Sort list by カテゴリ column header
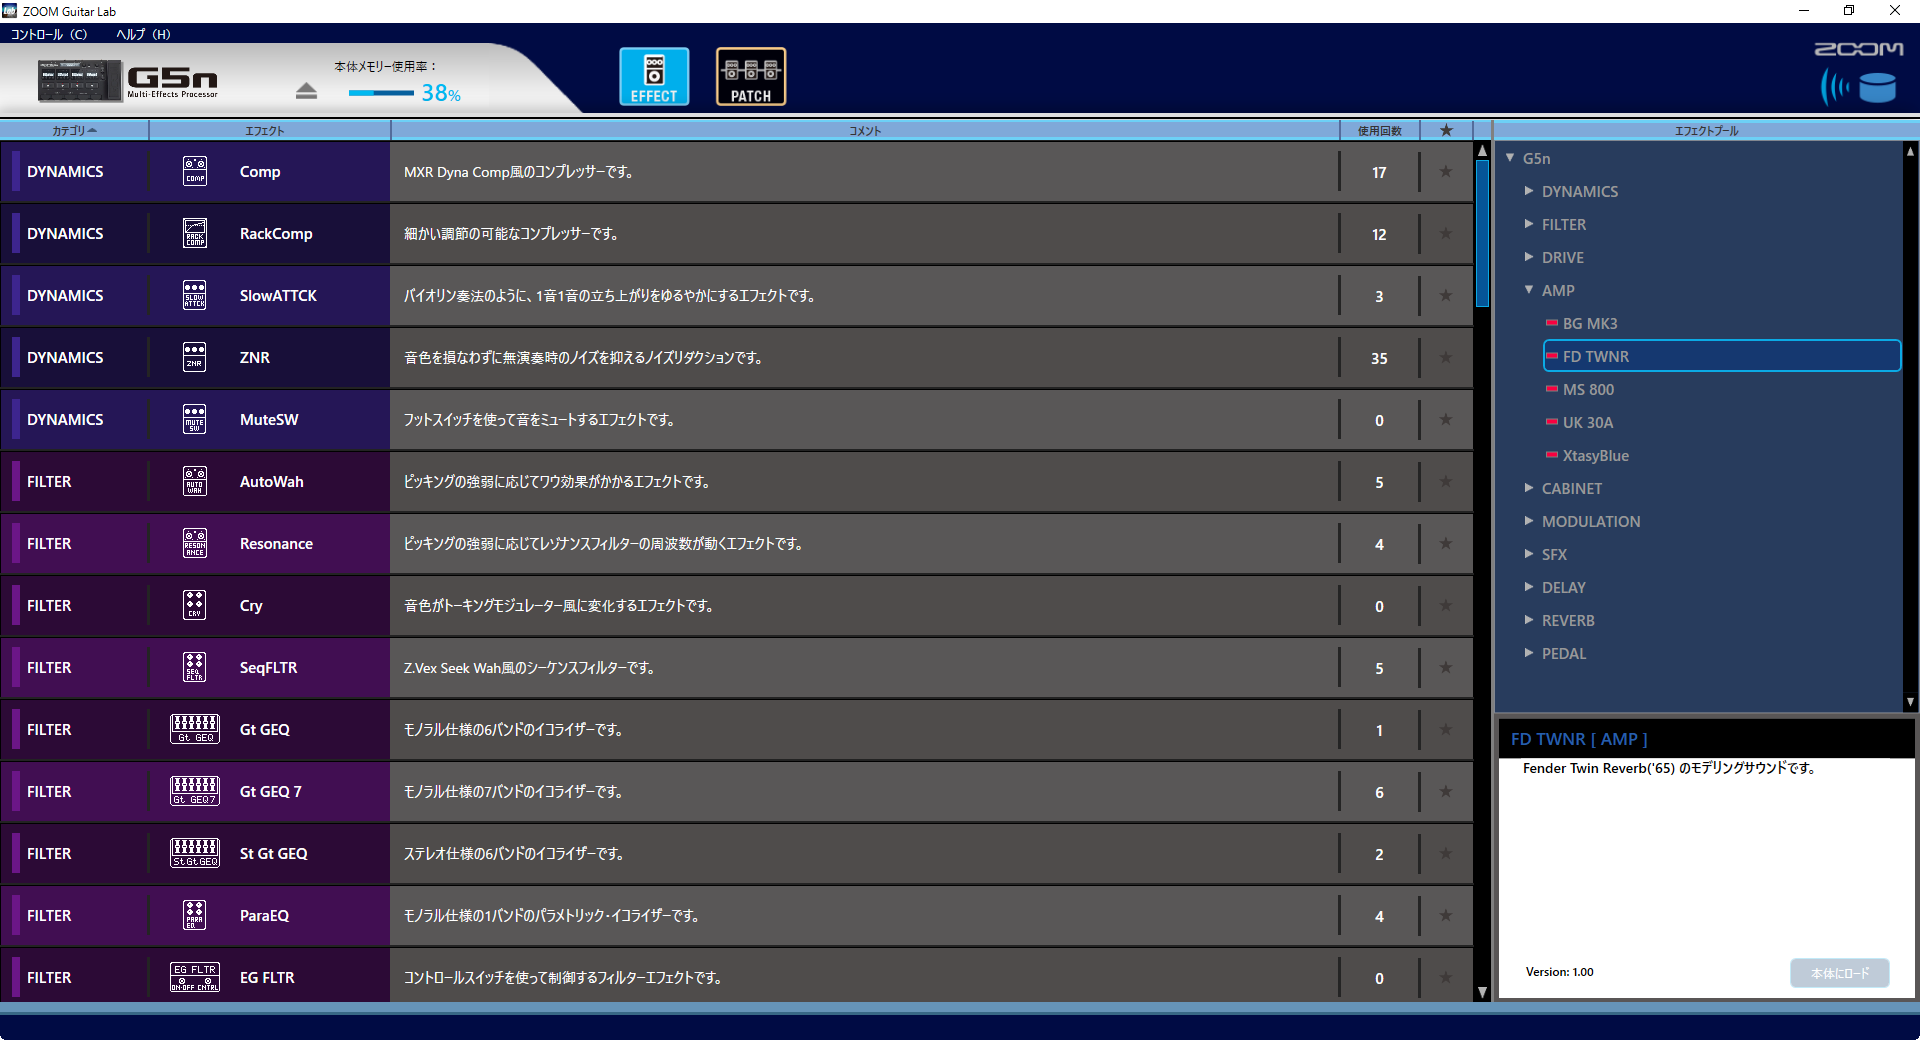The image size is (1920, 1040). (x=74, y=130)
